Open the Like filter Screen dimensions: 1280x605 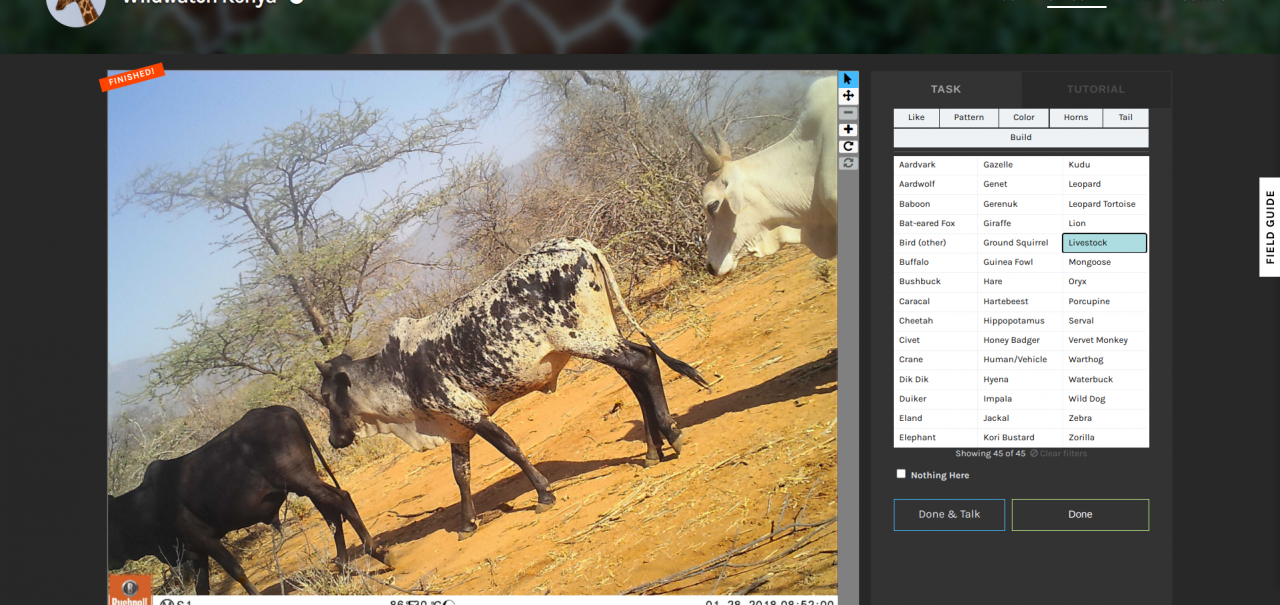pos(916,117)
